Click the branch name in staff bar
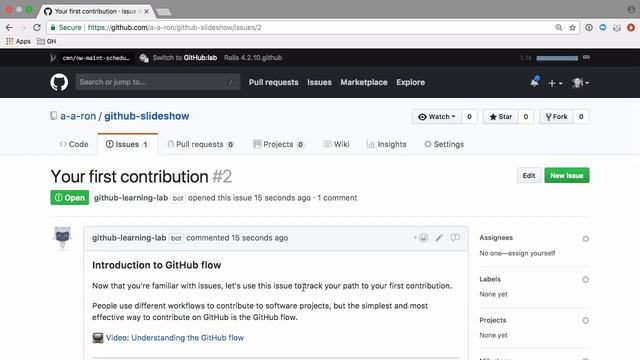 click(x=96, y=58)
